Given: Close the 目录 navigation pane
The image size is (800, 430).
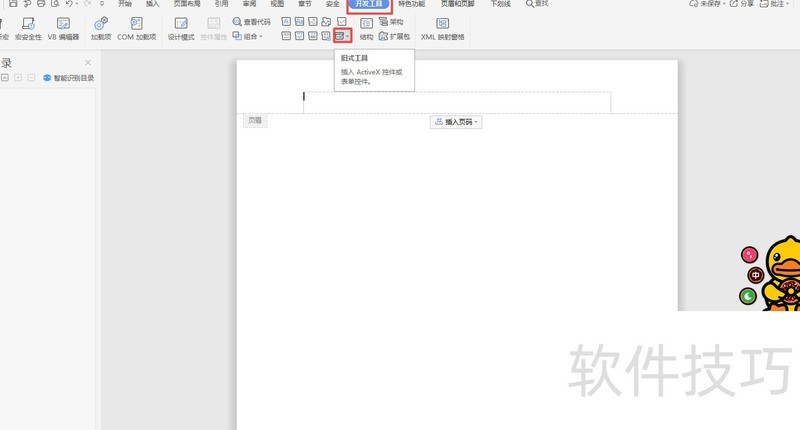Looking at the screenshot, I should click(87, 62).
